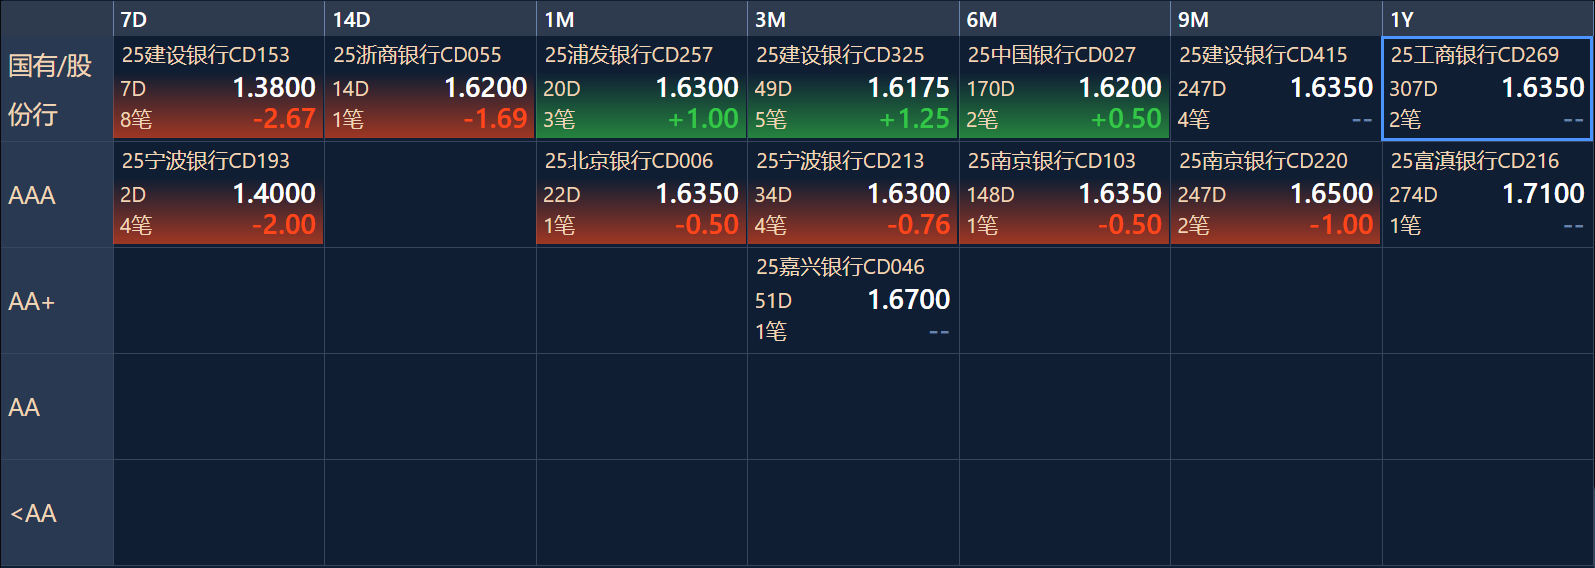The width and height of the screenshot is (1595, 568).
Task: Click the -2.00 change value
Action: [x=284, y=225]
